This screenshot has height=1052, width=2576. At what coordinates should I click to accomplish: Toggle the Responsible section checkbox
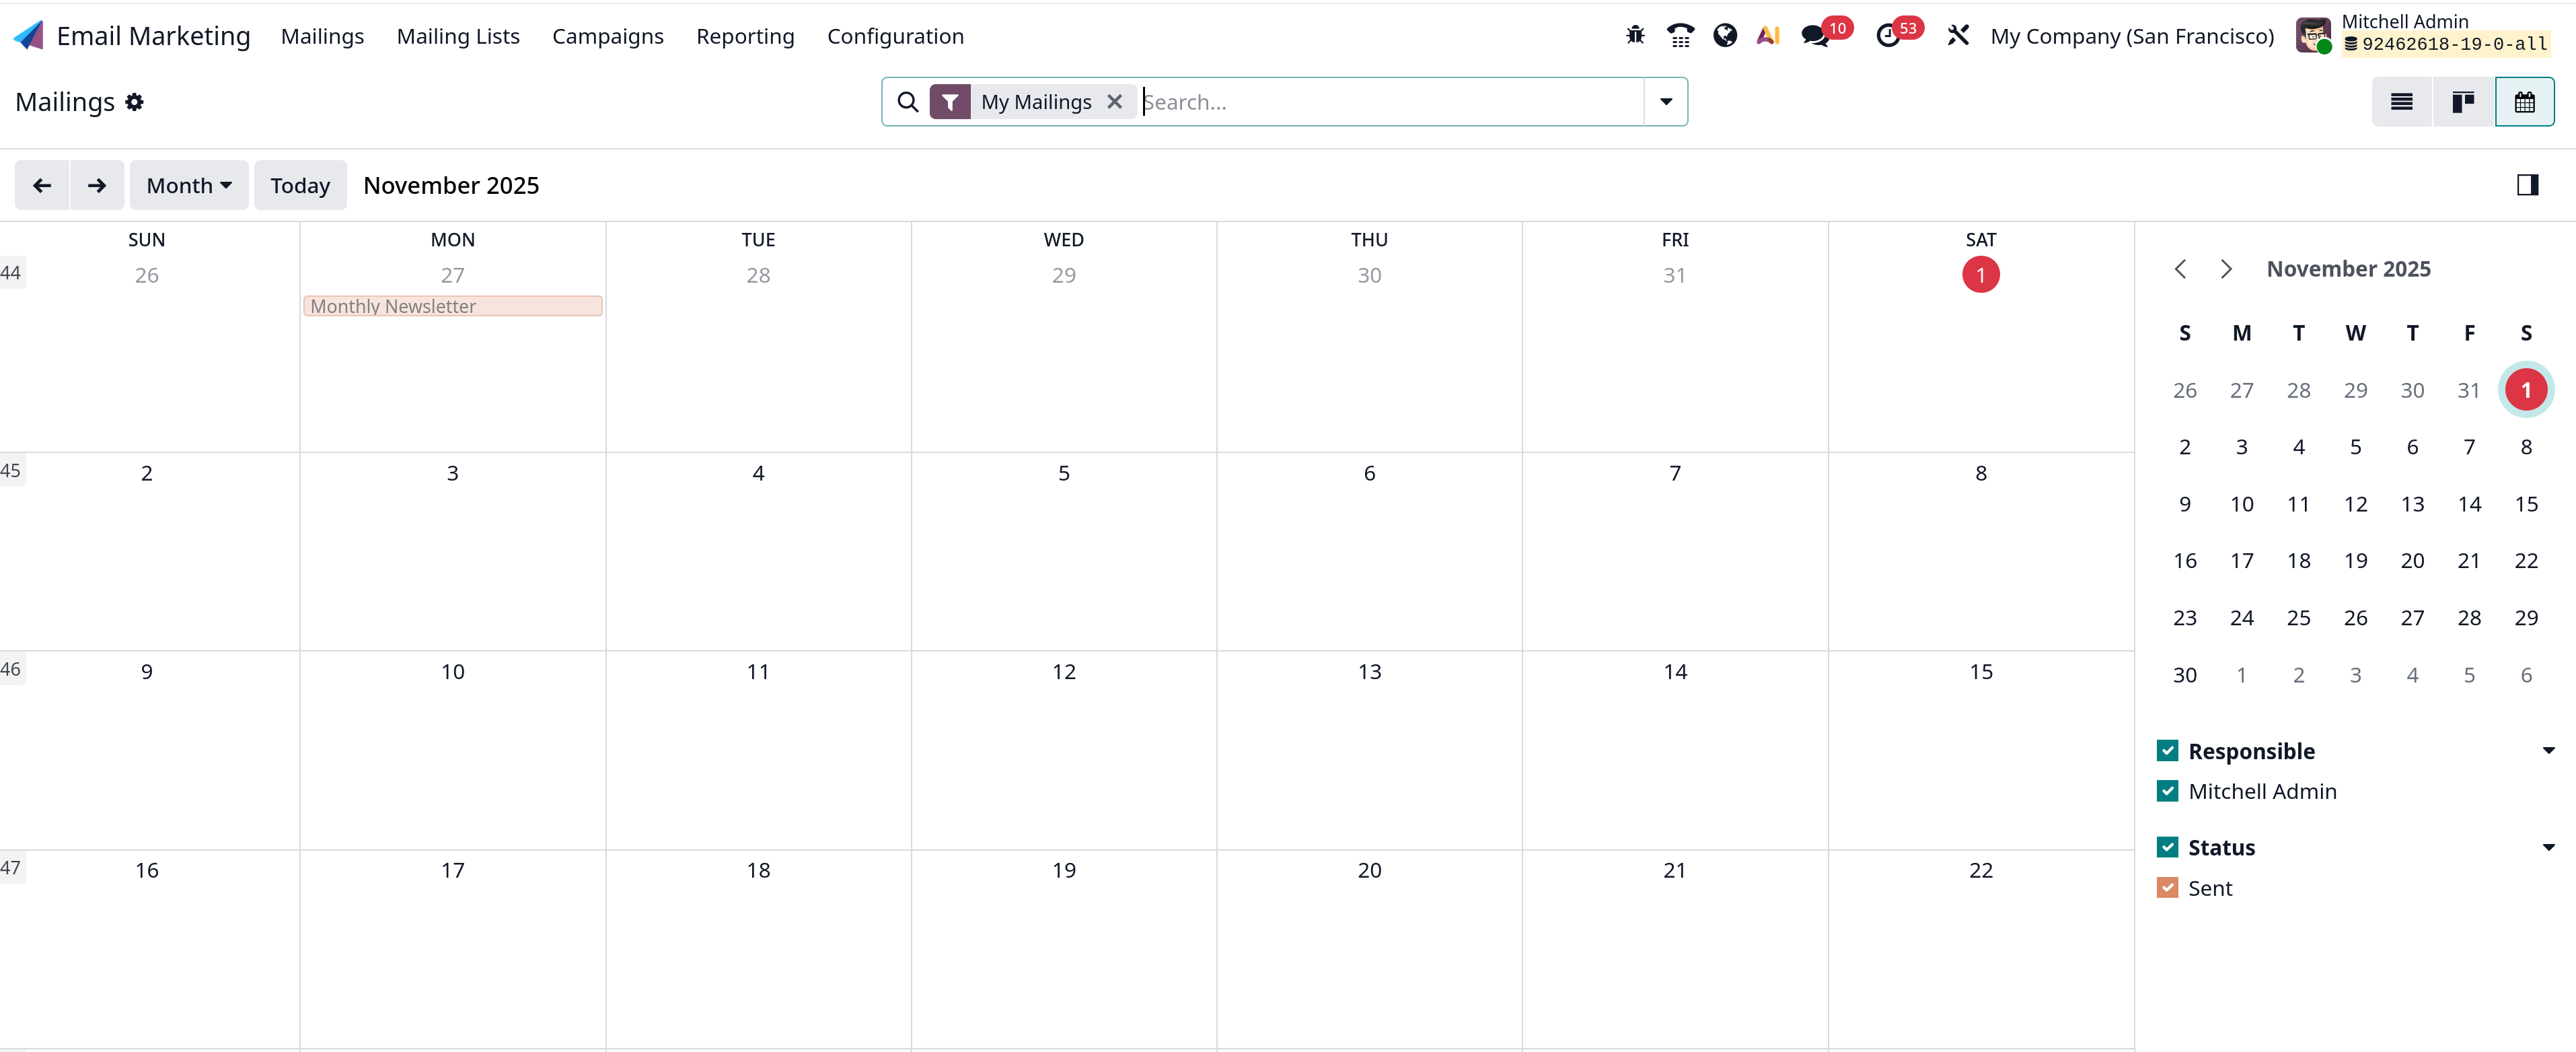click(2168, 751)
